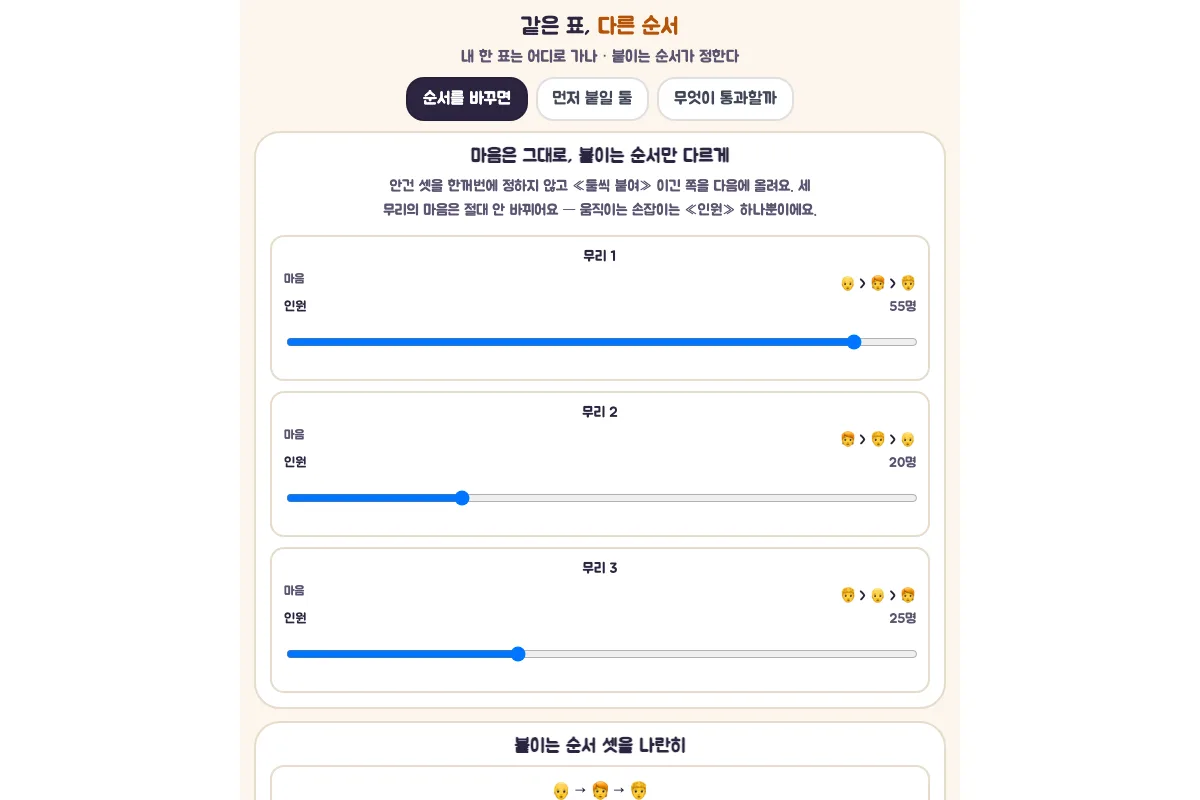The image size is (1200, 800).
Task: Click the blond emoji in the bottom order row
Action: [639, 790]
